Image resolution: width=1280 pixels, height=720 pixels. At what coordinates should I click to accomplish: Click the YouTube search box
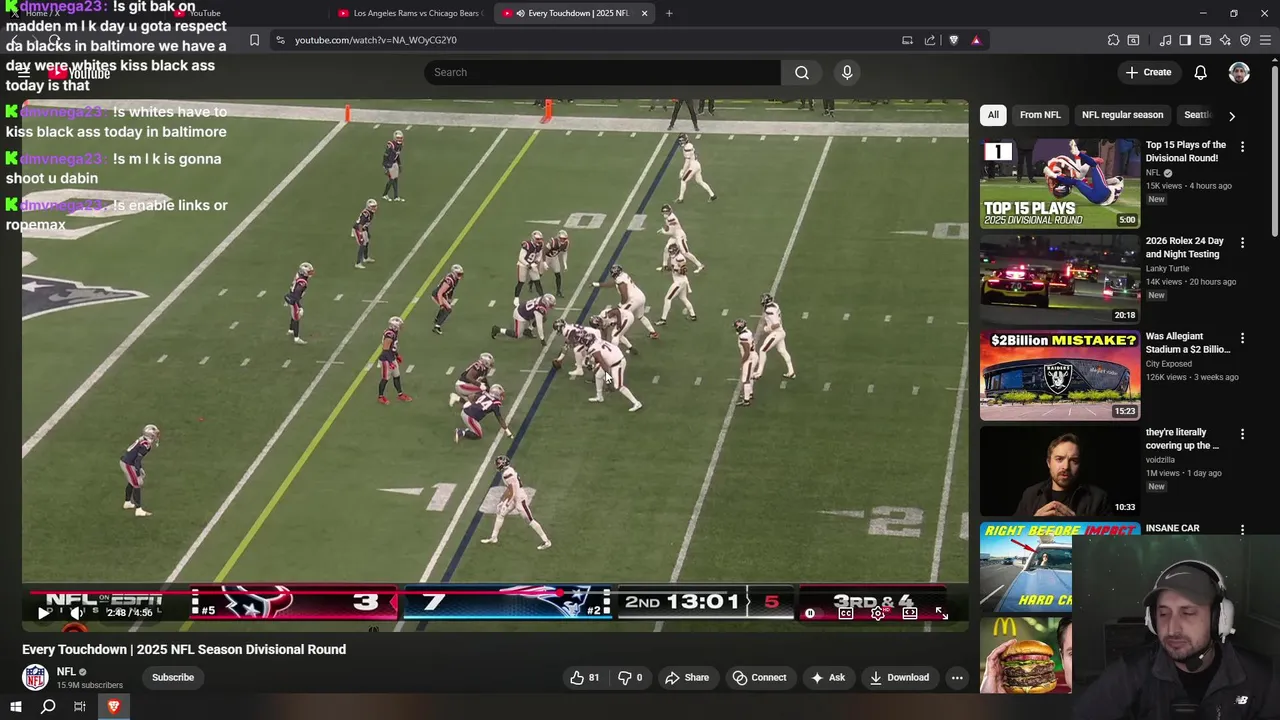[x=602, y=72]
